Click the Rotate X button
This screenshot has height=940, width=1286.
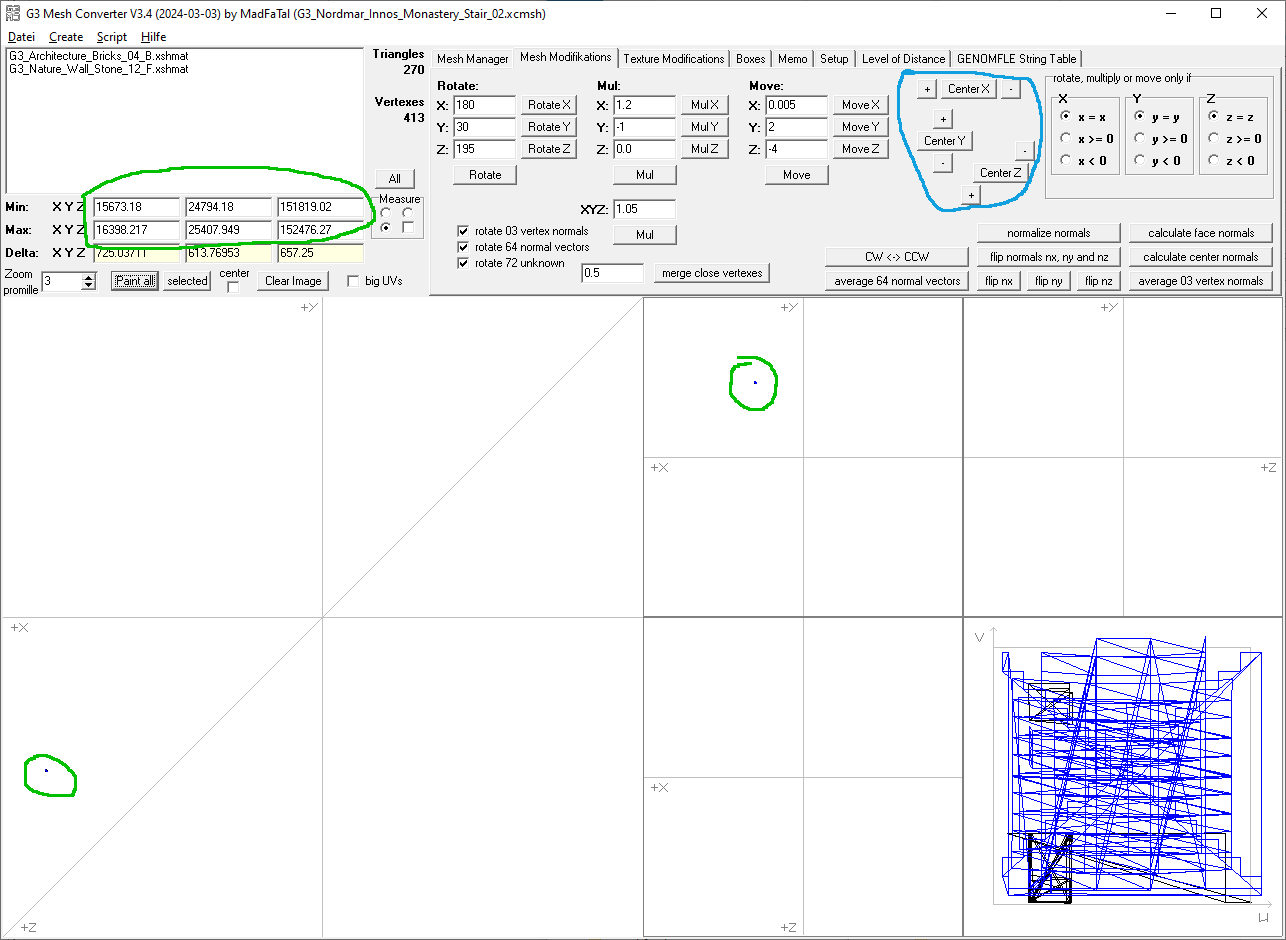pos(549,105)
